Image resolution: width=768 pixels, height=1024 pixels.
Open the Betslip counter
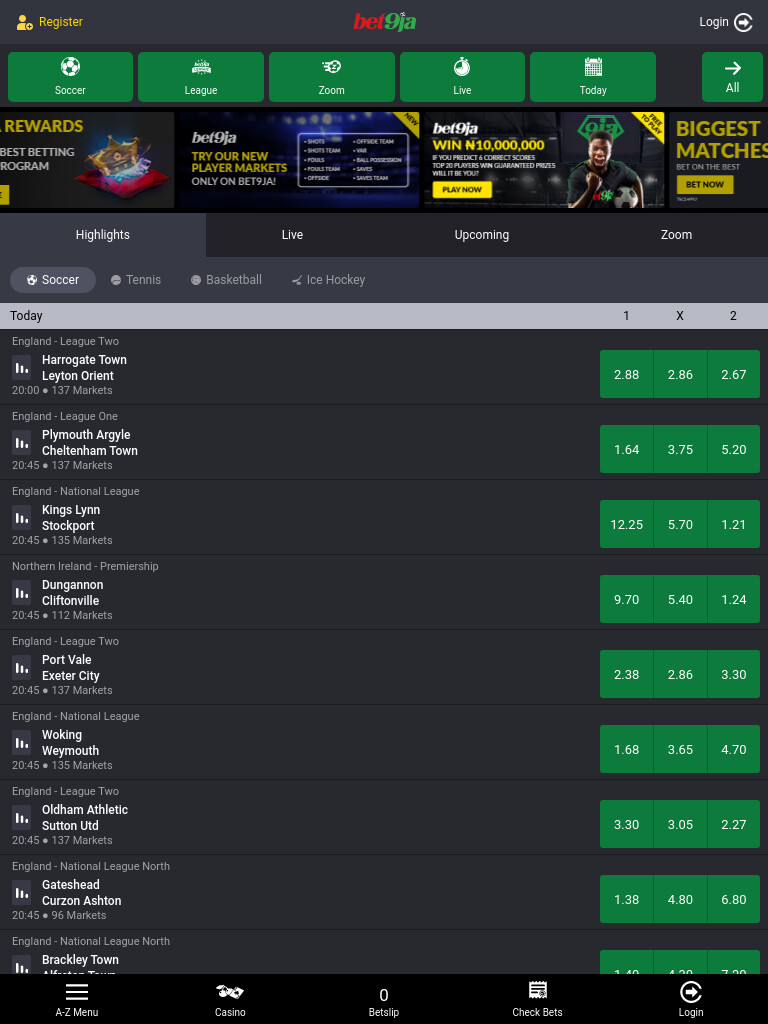pyautogui.click(x=383, y=1002)
